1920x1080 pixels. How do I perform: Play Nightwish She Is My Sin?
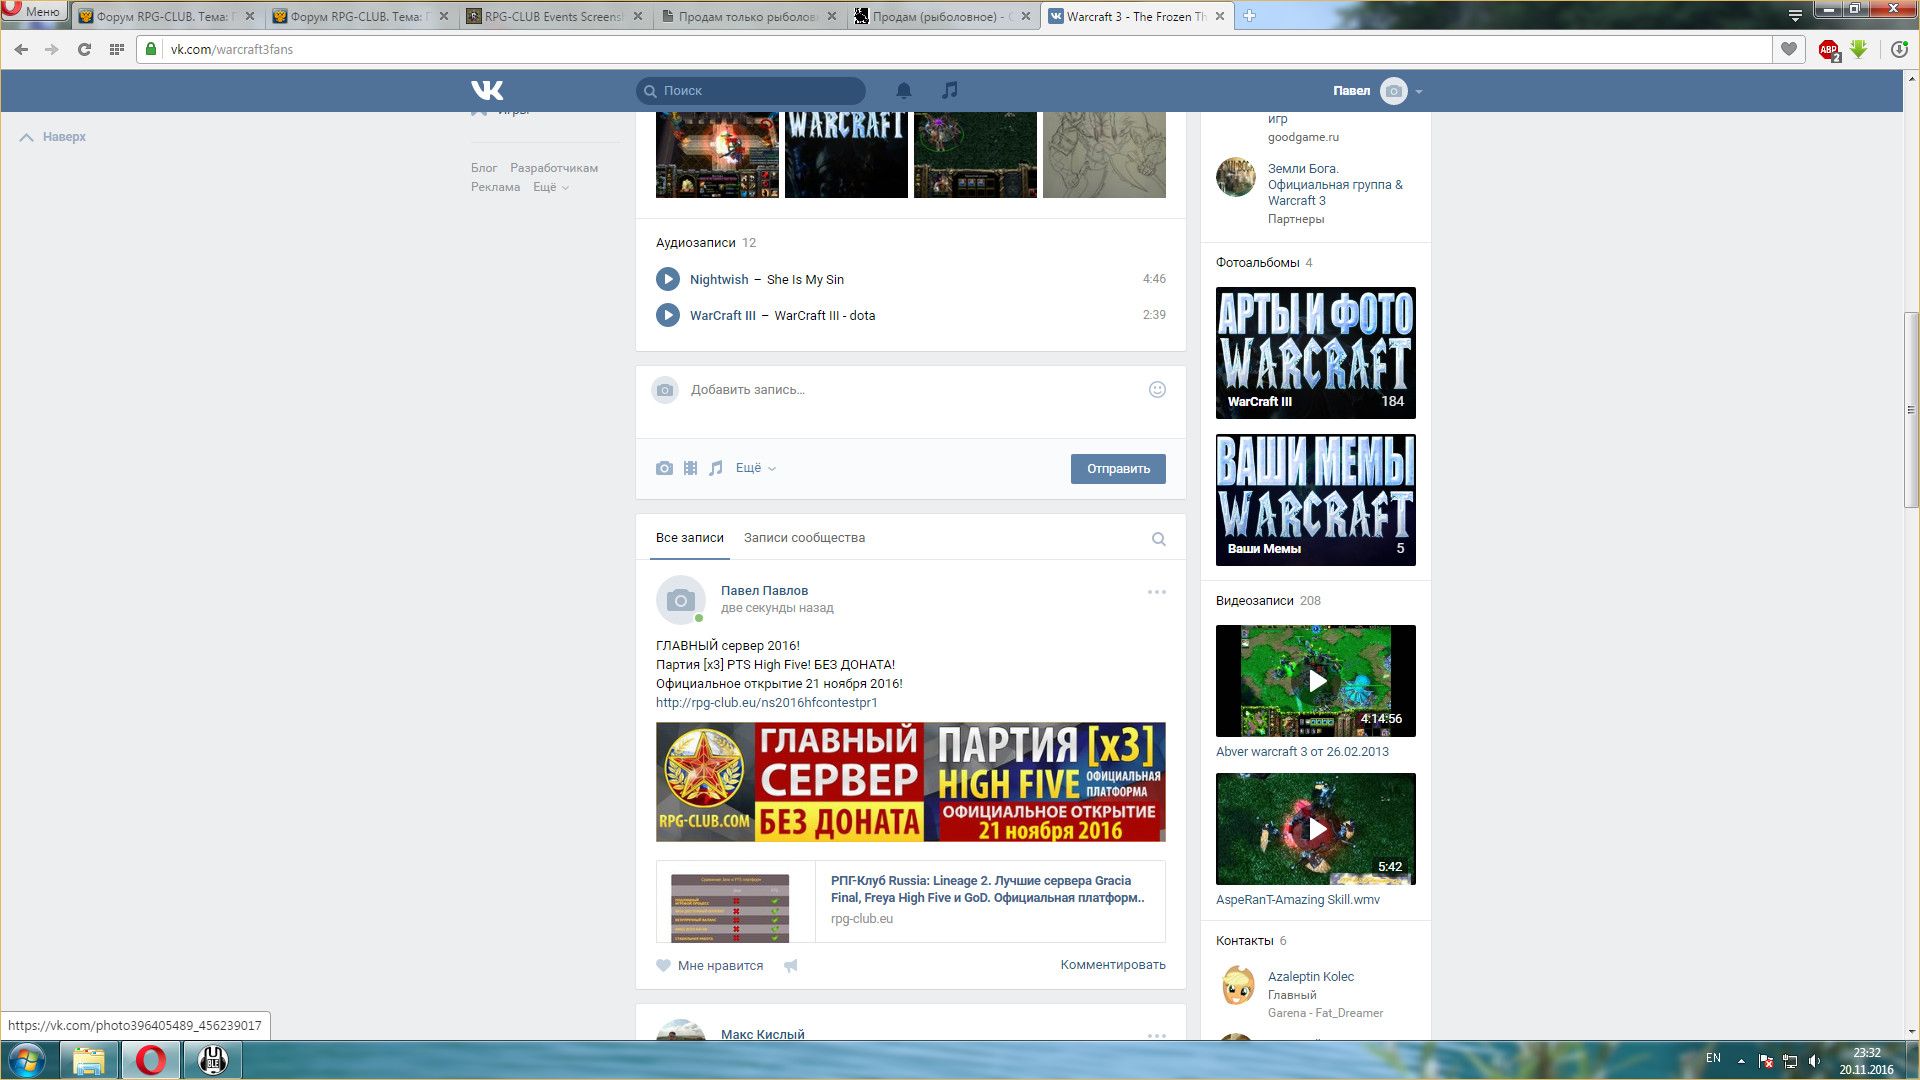tap(668, 280)
